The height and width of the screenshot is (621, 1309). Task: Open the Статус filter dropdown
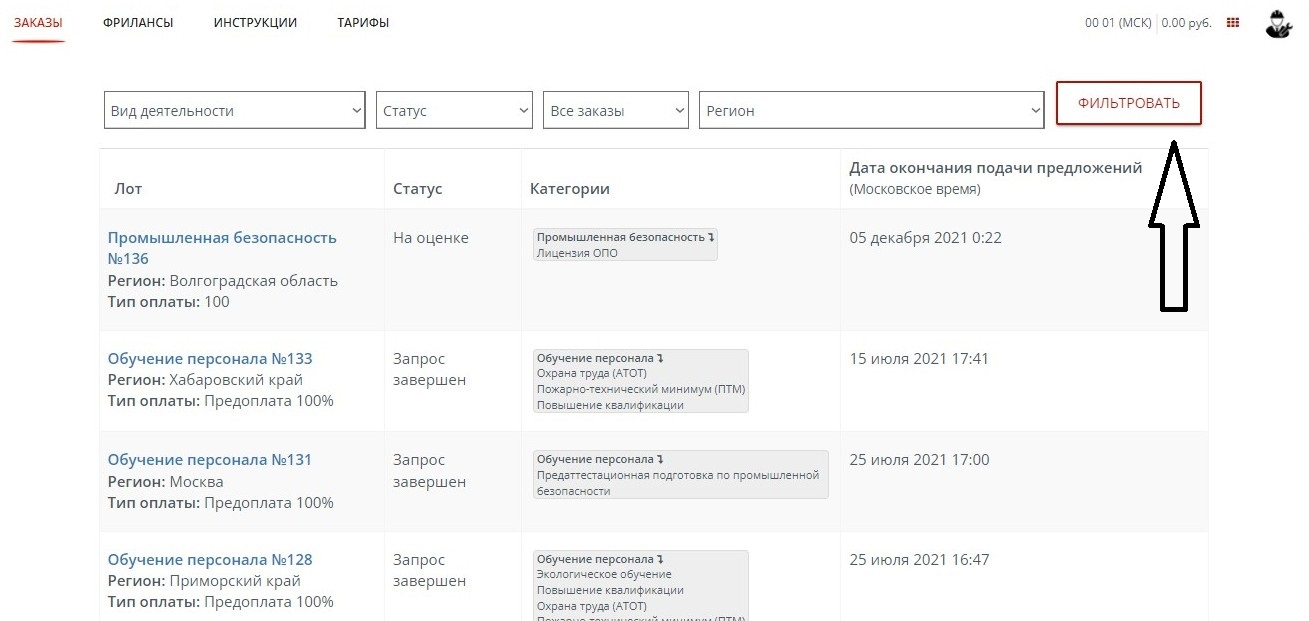click(x=455, y=111)
